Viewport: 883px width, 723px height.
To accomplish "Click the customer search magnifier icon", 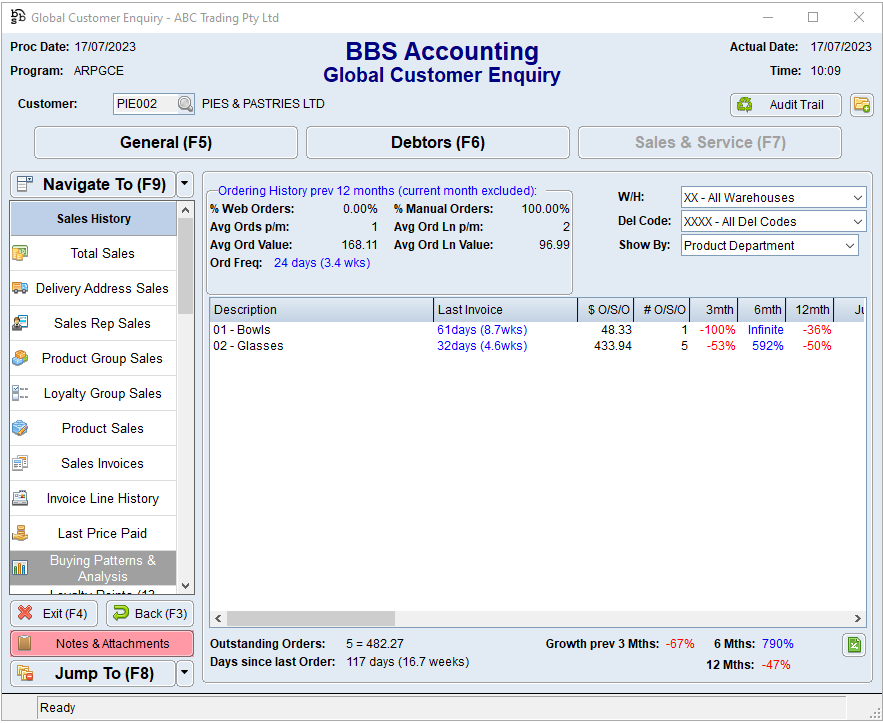I will point(185,104).
